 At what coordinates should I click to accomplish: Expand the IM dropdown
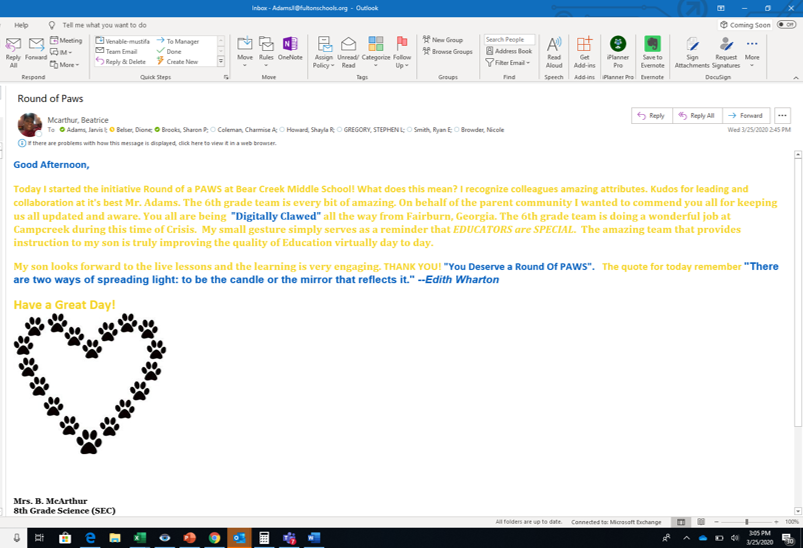61,52
